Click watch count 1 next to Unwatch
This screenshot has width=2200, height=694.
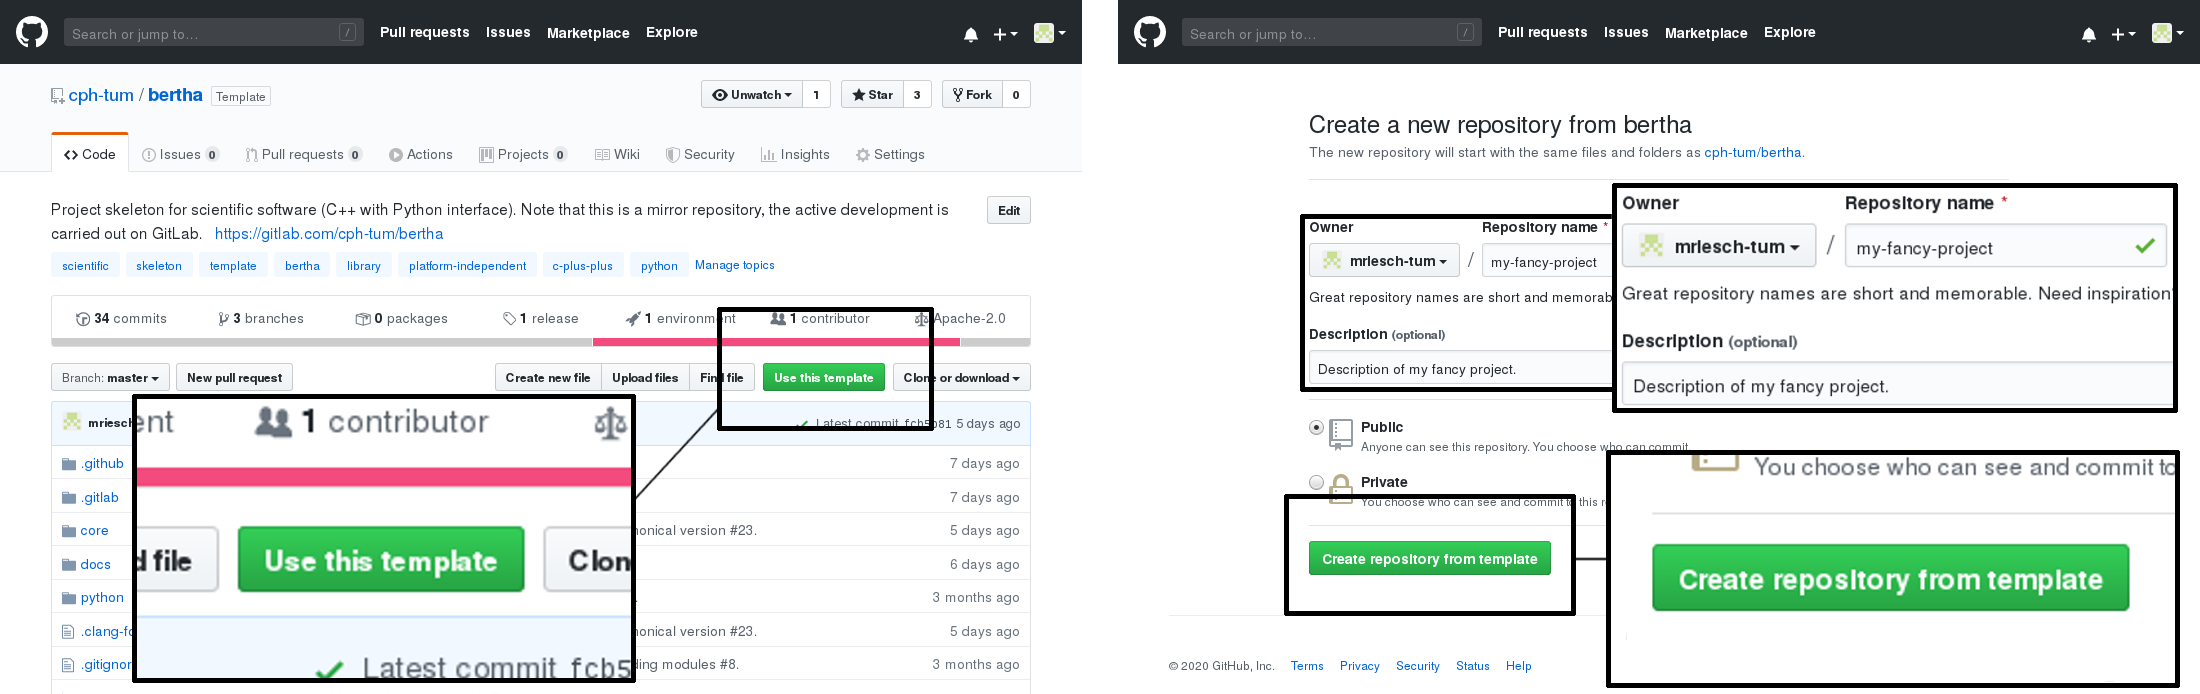tap(816, 95)
